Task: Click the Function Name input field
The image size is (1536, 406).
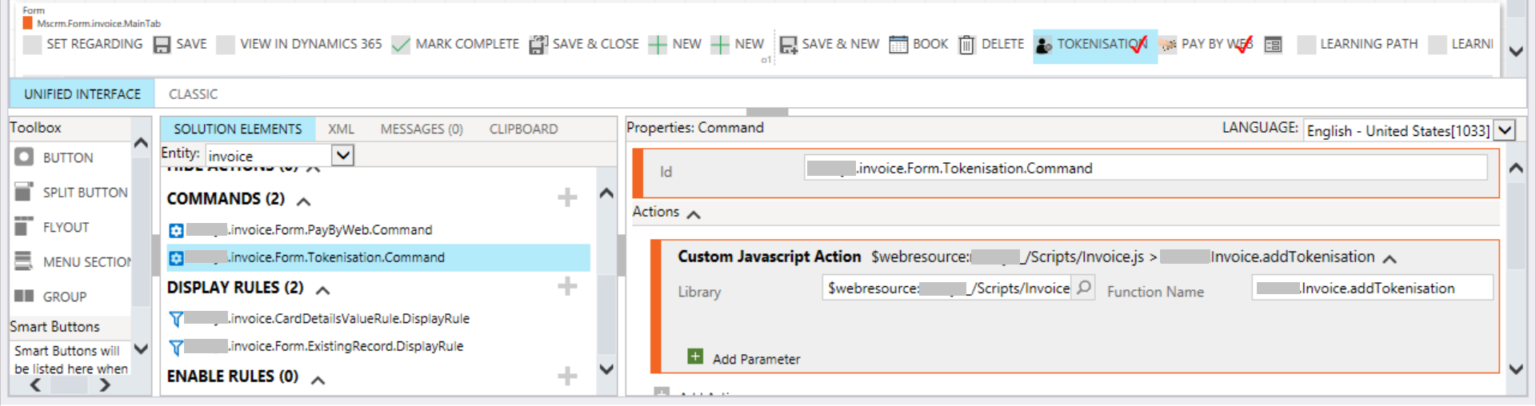Action: click(1371, 288)
